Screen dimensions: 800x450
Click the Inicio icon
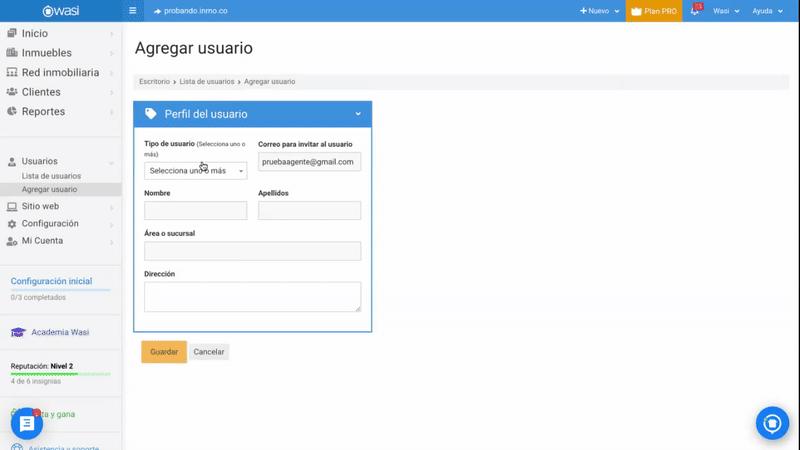(11, 33)
